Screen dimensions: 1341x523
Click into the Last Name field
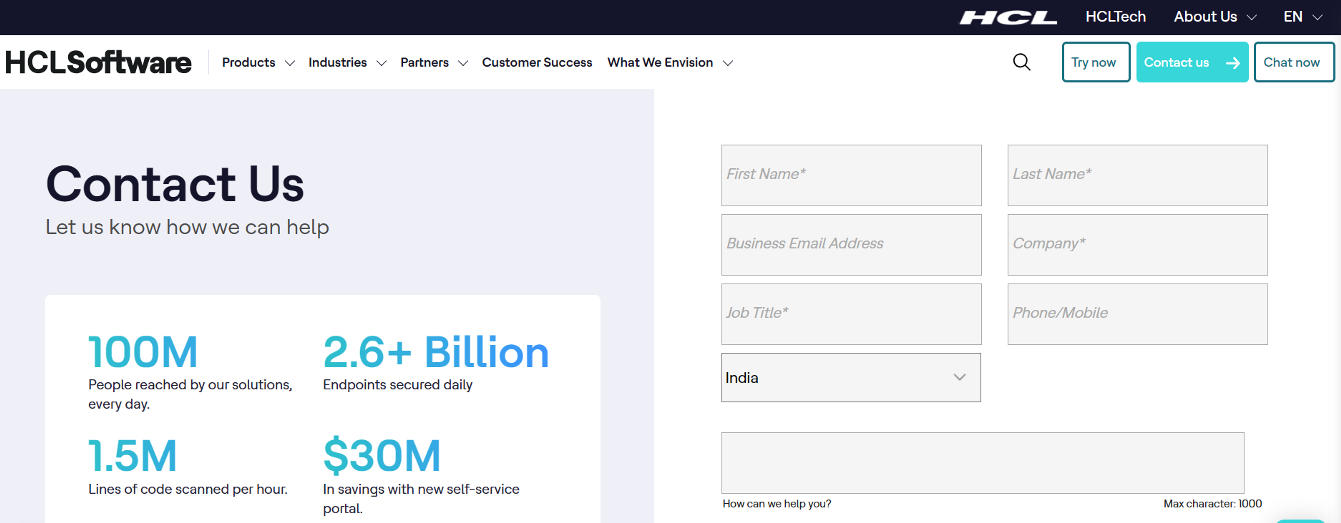[x=1137, y=175]
